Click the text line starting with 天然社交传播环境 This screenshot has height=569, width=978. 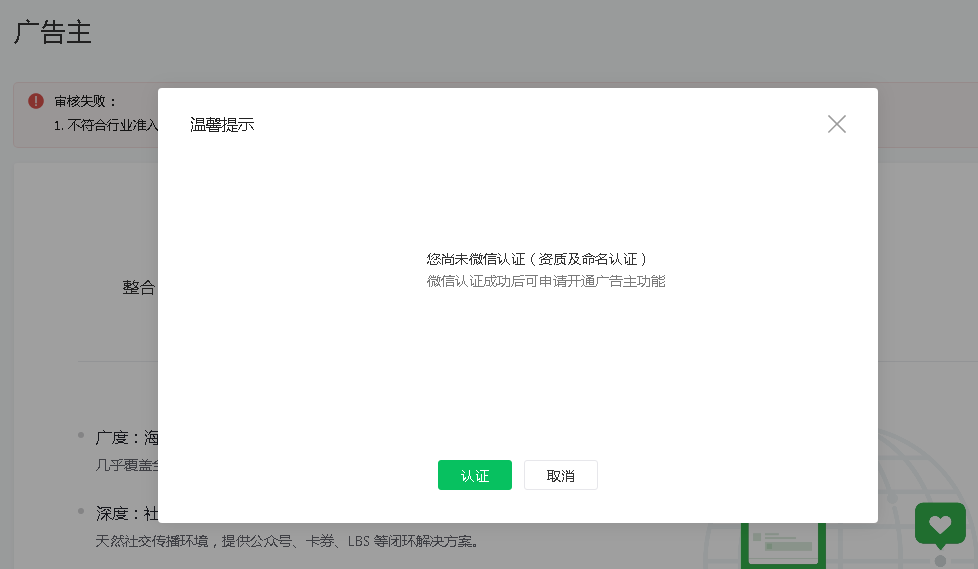pos(287,541)
